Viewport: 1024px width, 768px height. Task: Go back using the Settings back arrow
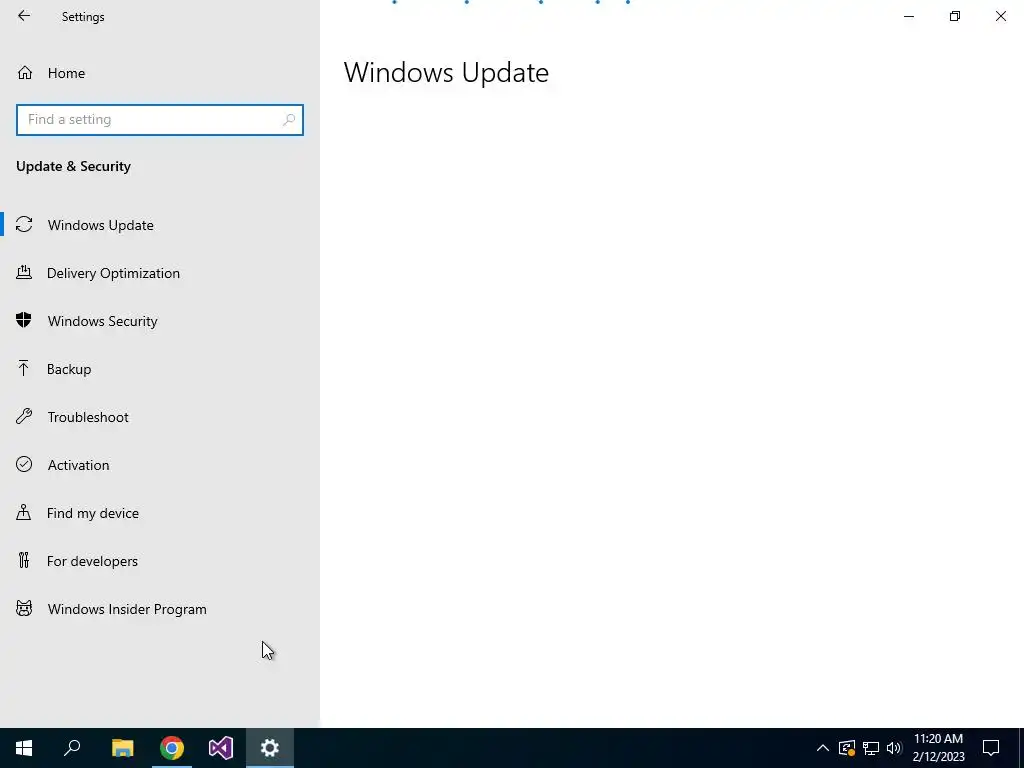24,16
